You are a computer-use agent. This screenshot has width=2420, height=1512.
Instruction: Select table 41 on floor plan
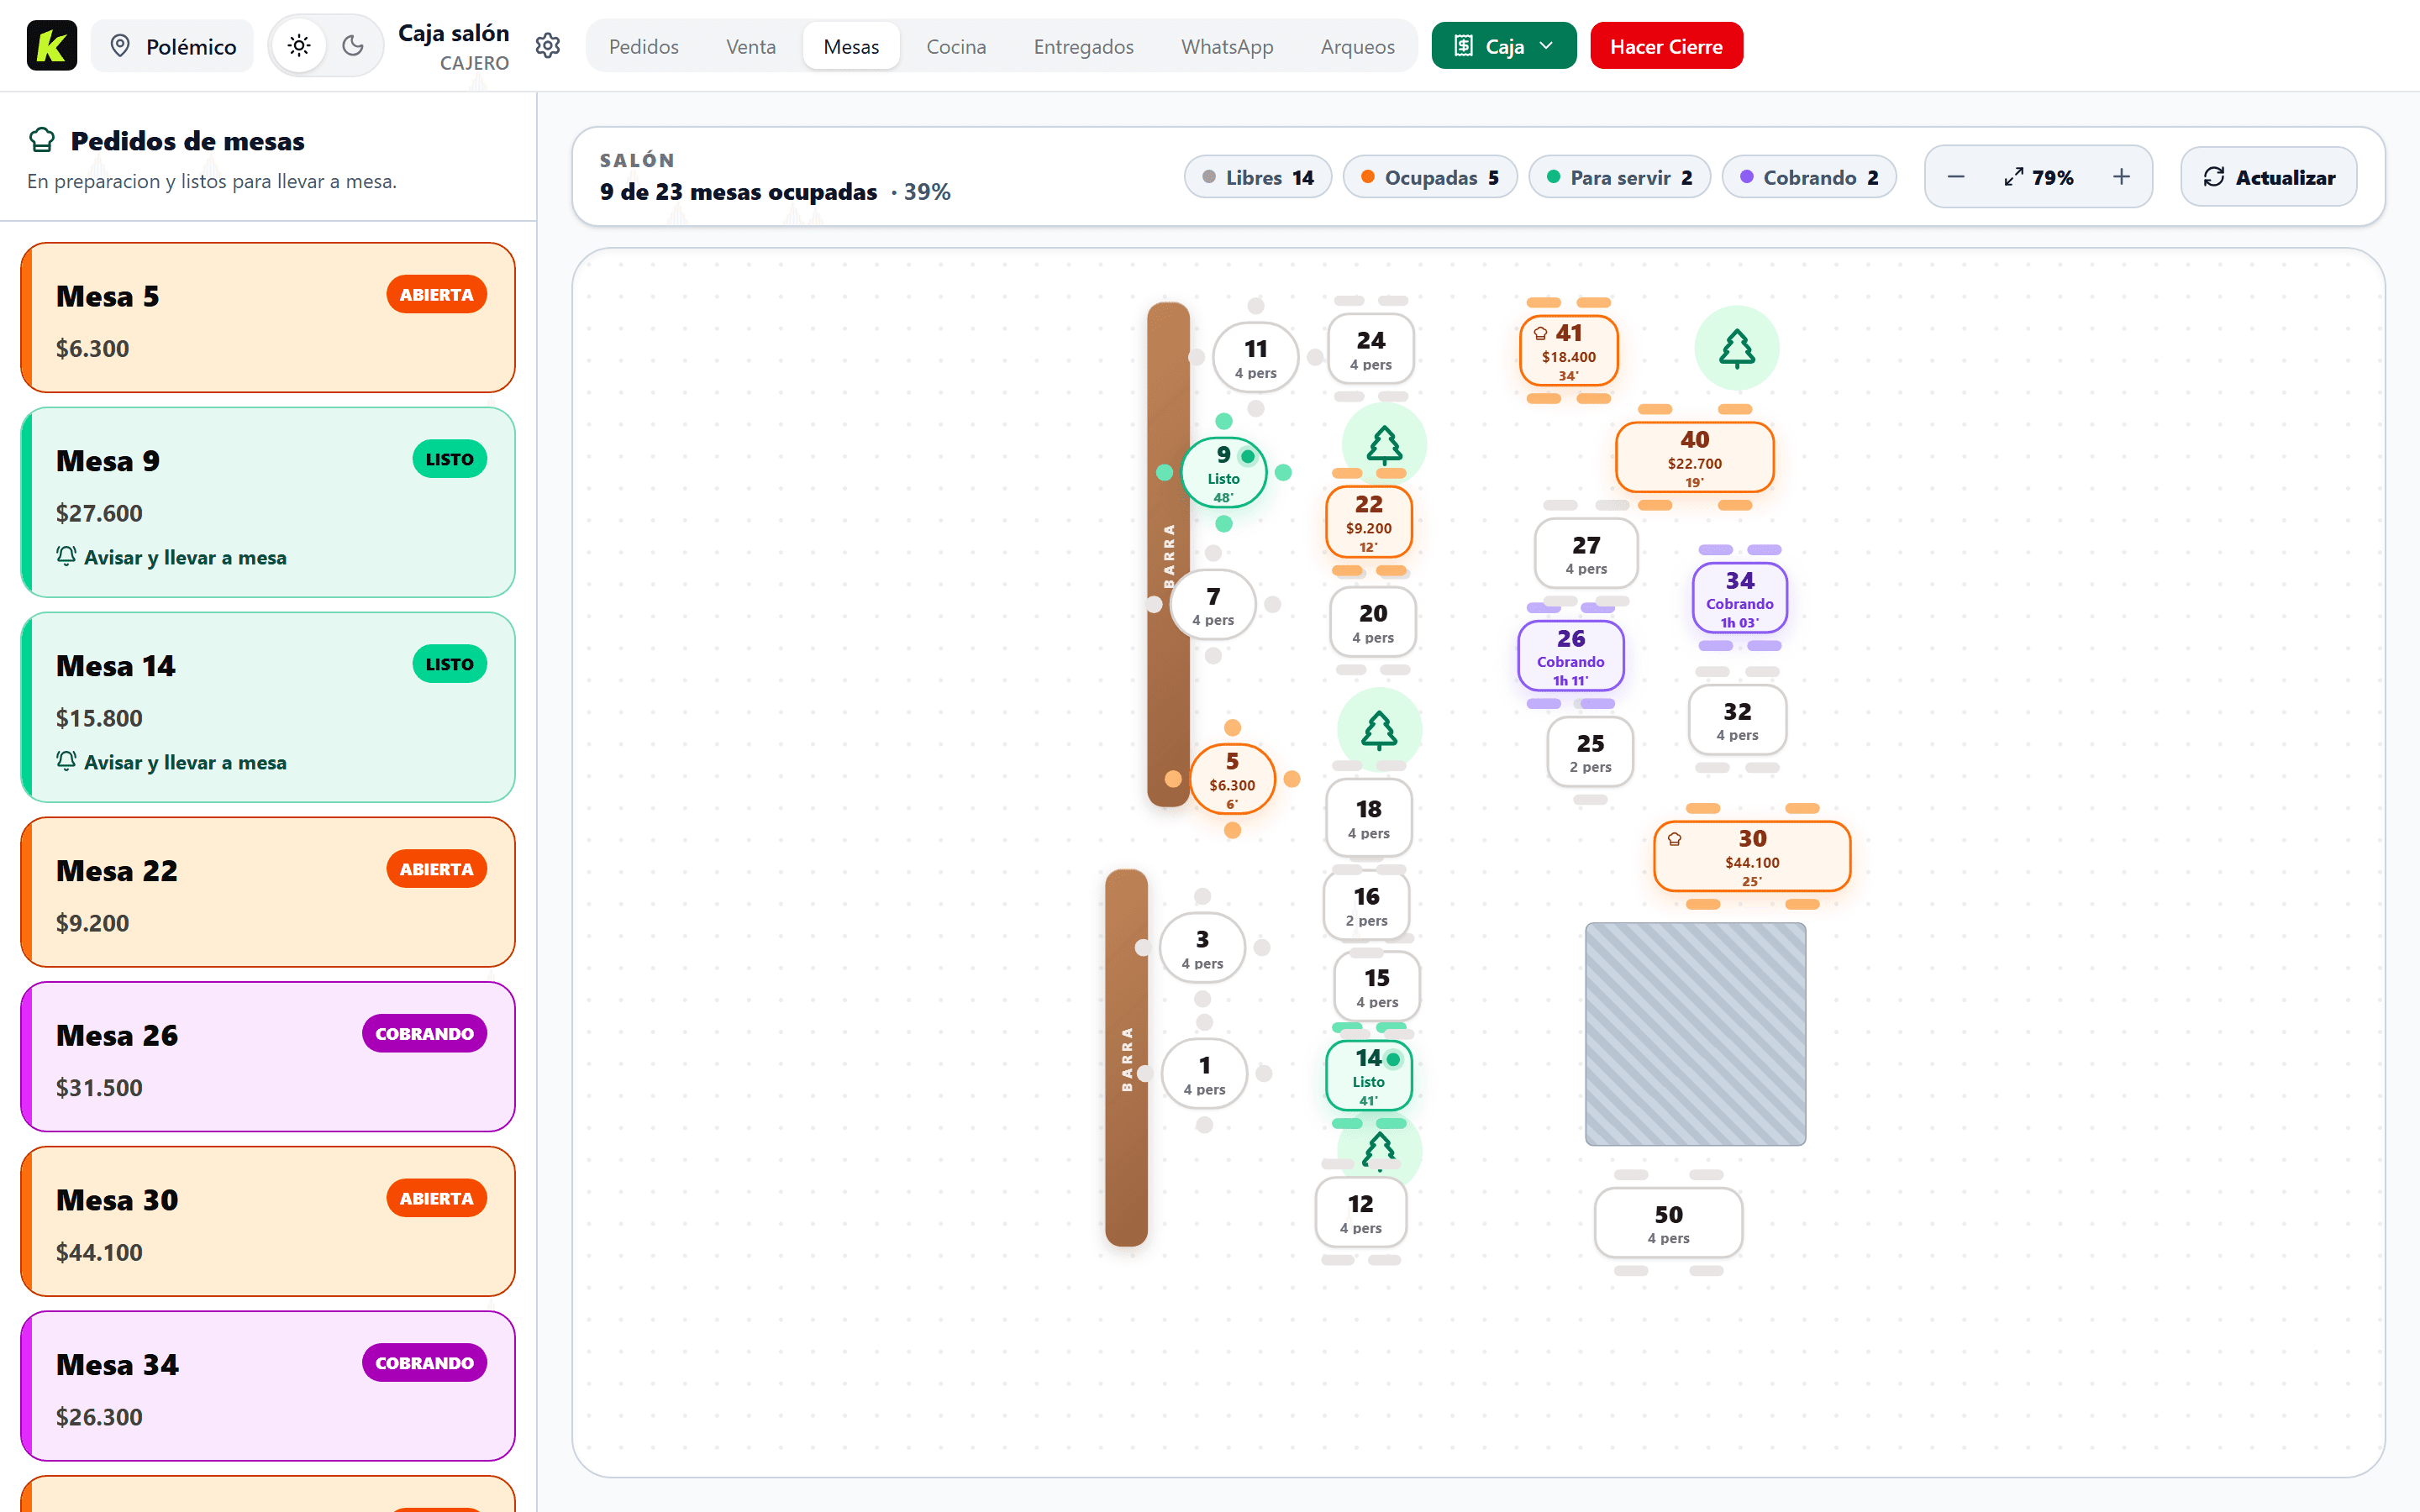1568,351
